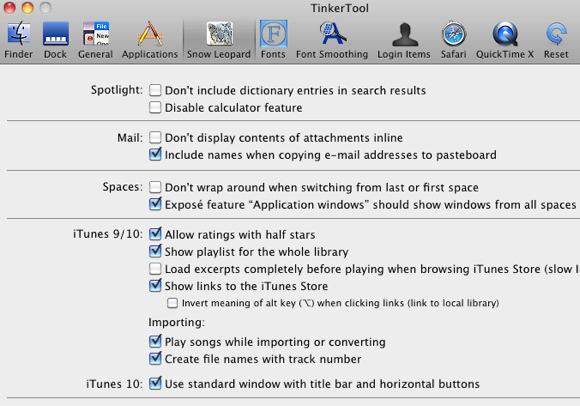Enable 'Don't display contents of attachments inline'

[155, 138]
